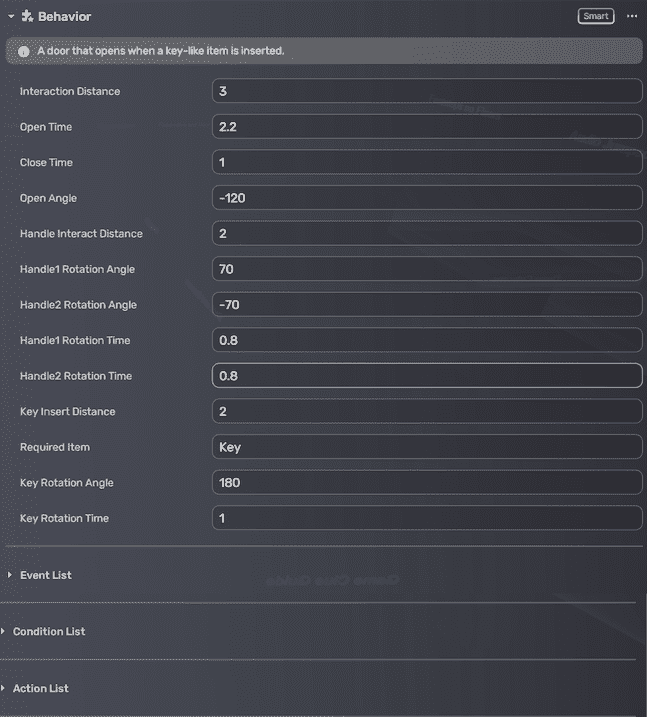Viewport: 647px width, 717px height.
Task: Select the Key Rotation Time input
Action: pyautogui.click(x=427, y=518)
